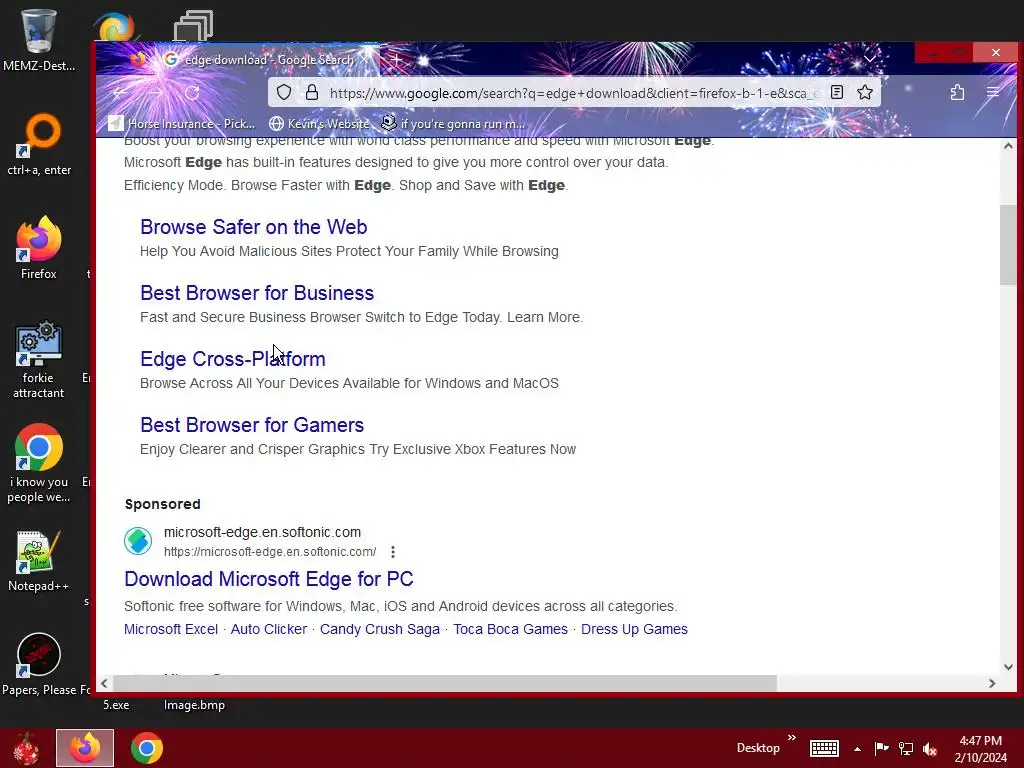Select the Firefox desktop shortcut
The image size is (1024, 768).
tap(39, 248)
